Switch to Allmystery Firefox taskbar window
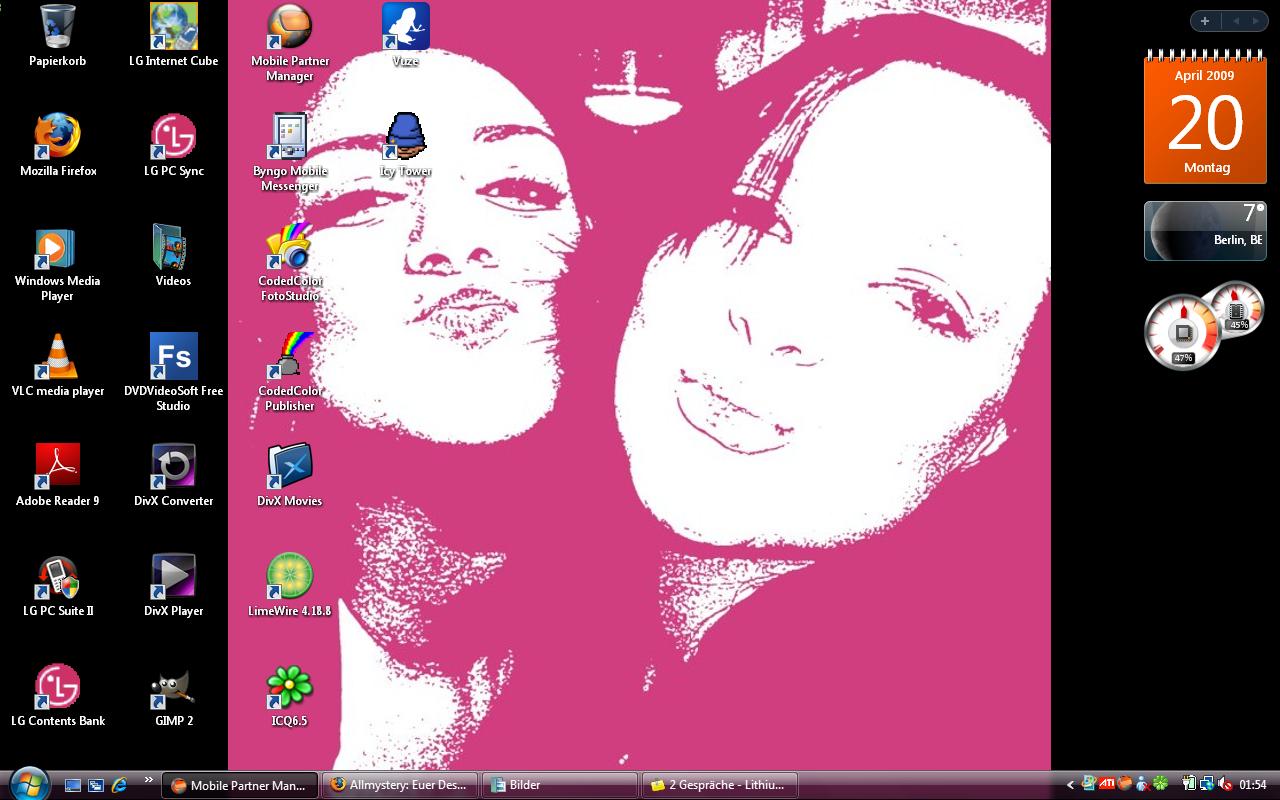Image resolution: width=1280 pixels, height=800 pixels. (x=401, y=785)
